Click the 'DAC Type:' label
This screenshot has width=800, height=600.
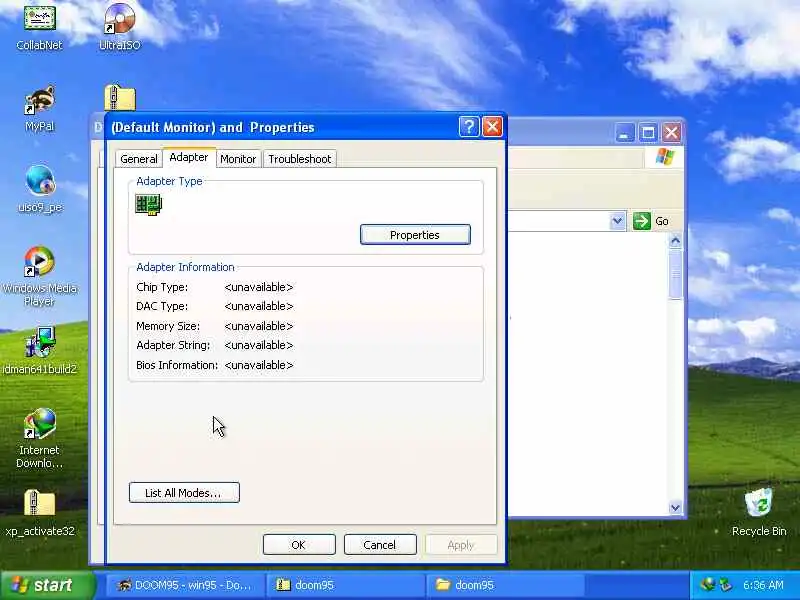[162, 306]
